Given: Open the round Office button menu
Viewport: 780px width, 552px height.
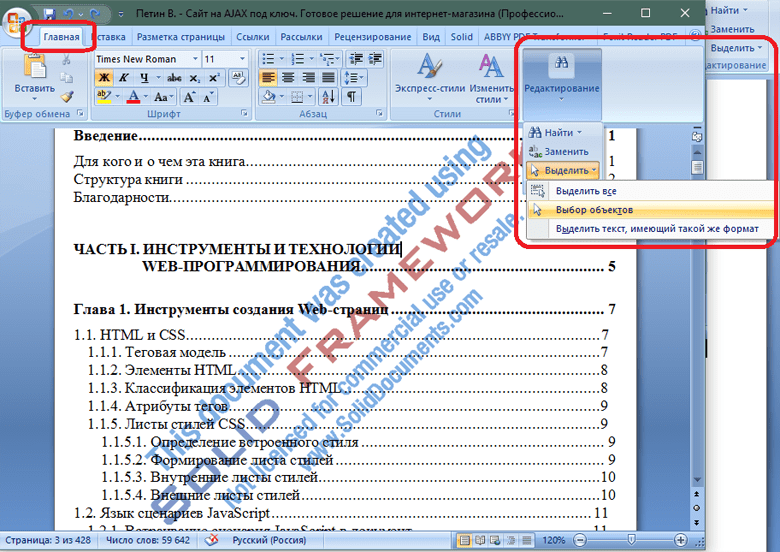Looking at the screenshot, I should [17, 25].
